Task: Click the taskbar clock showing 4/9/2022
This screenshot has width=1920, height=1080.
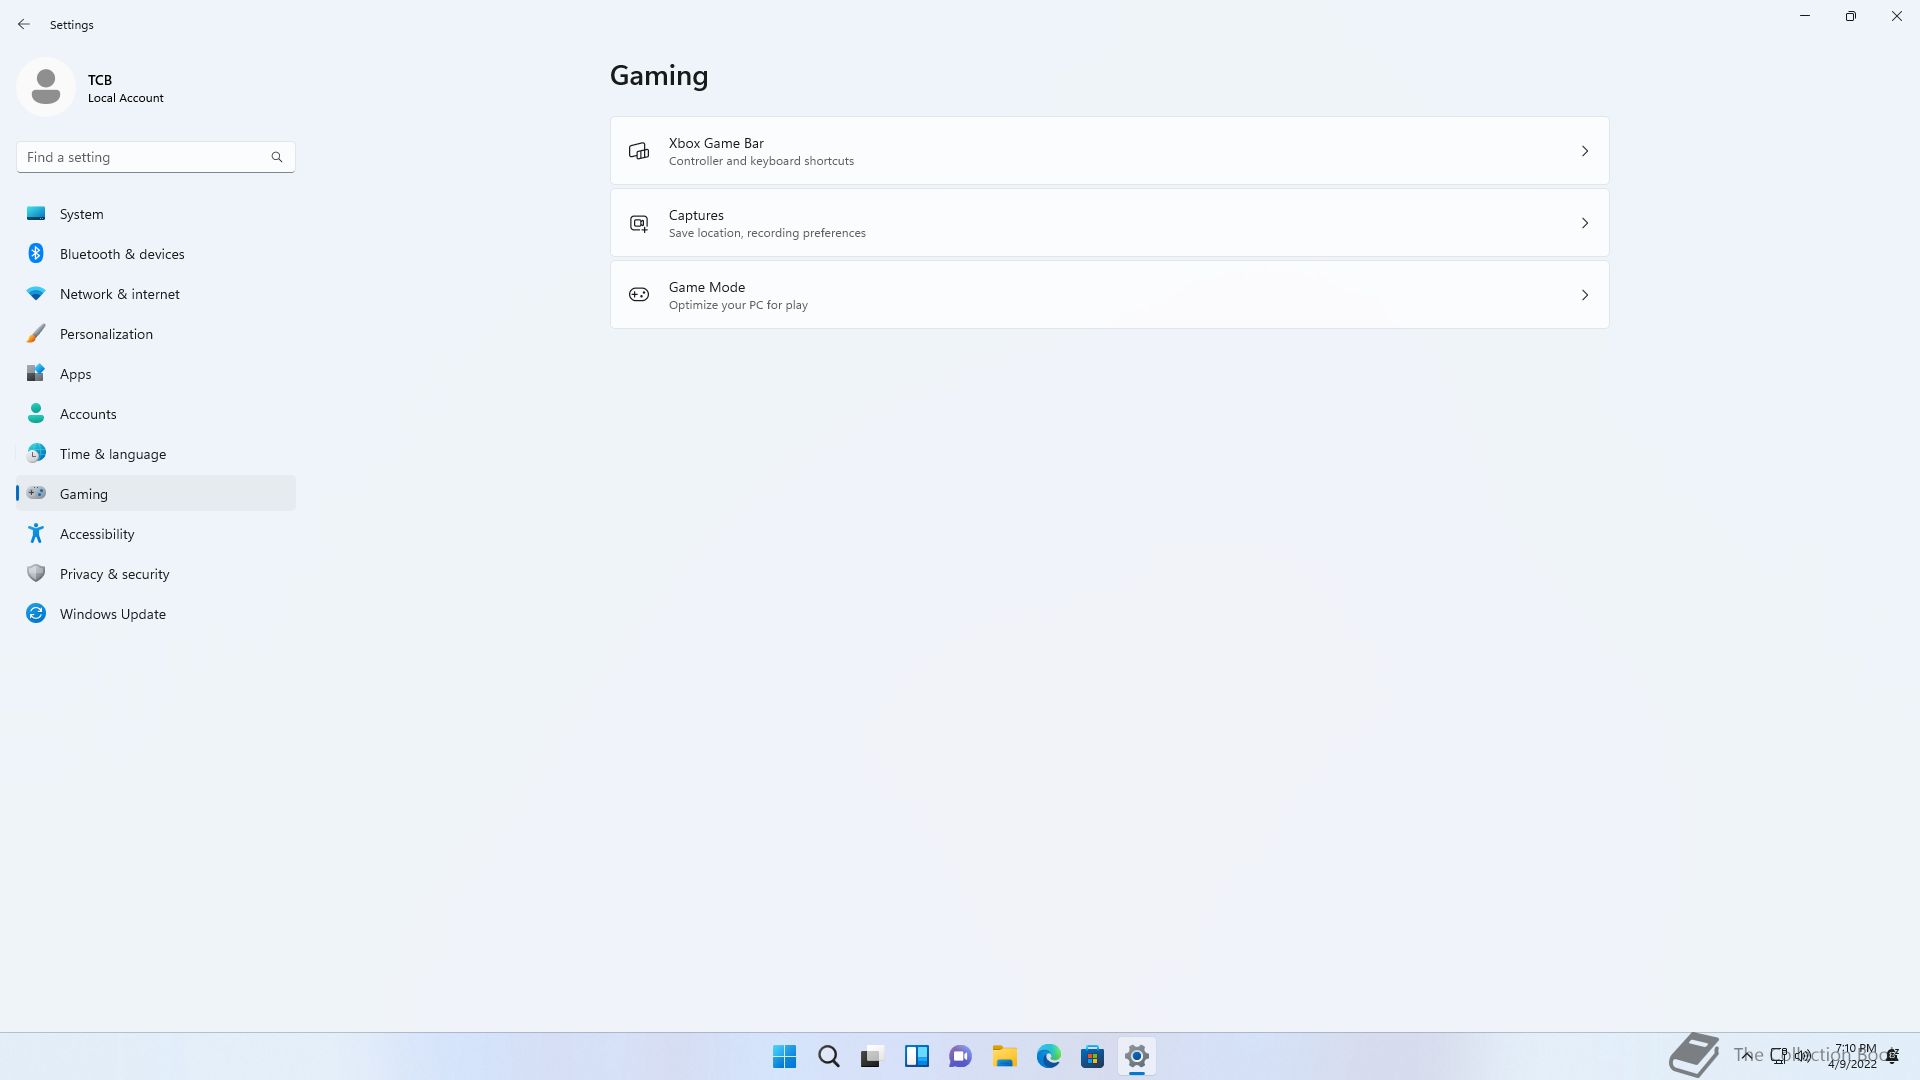Action: pyautogui.click(x=1854, y=1056)
